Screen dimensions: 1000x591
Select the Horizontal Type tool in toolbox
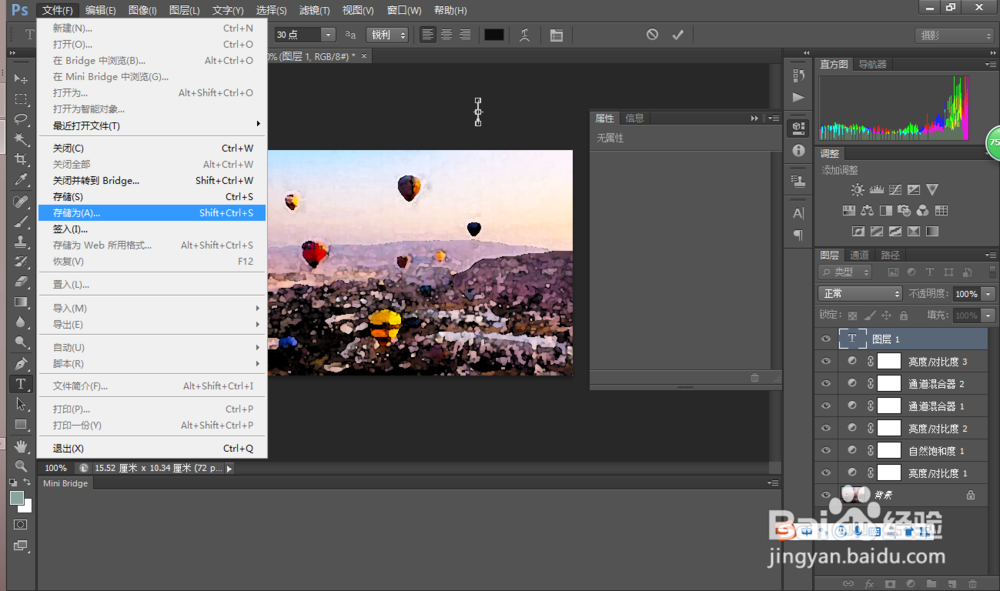click(20, 384)
